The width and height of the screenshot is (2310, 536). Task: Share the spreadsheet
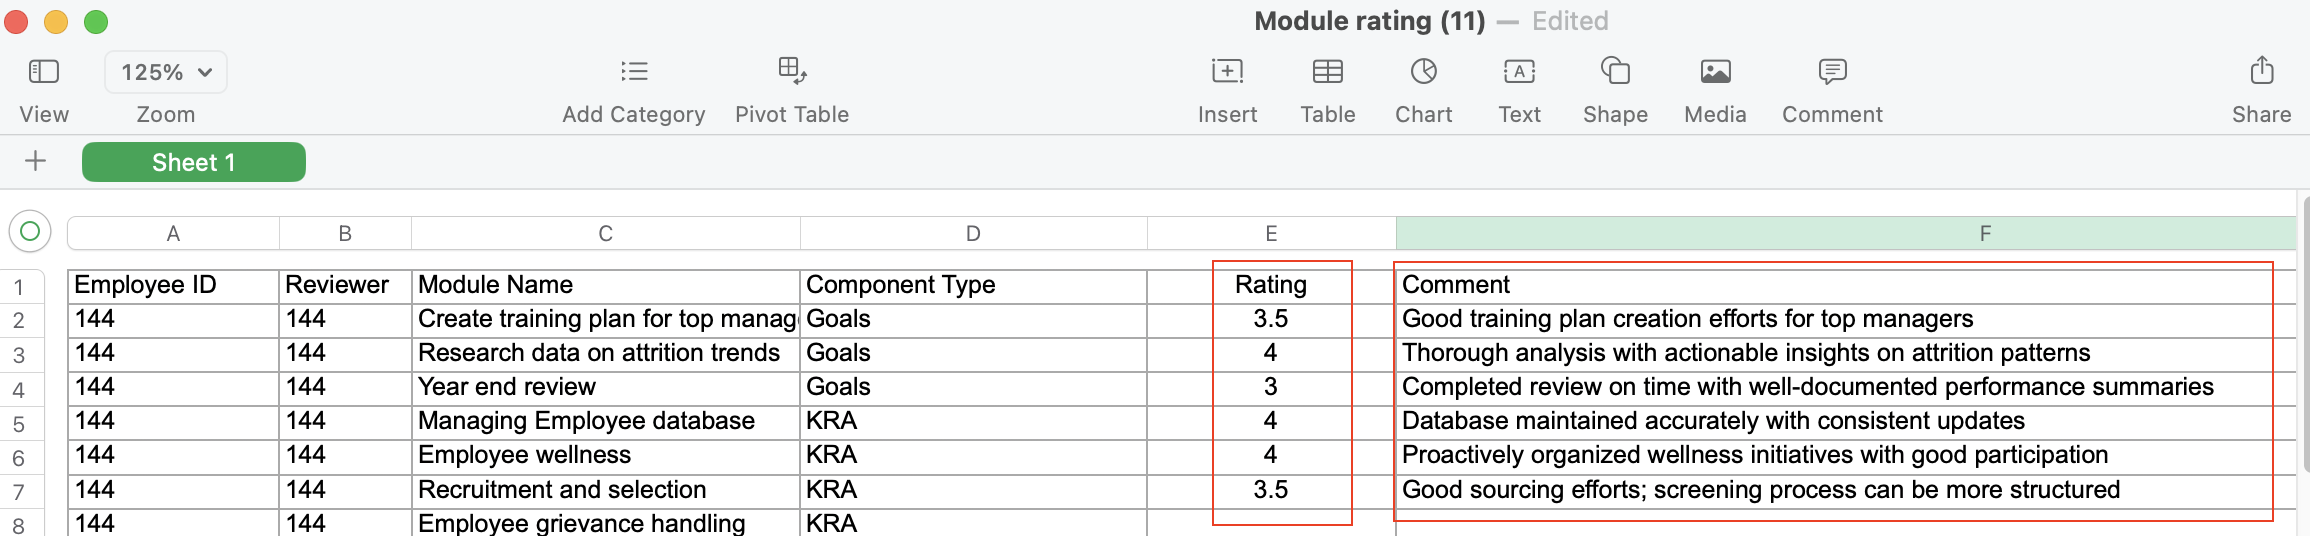pos(2261,72)
